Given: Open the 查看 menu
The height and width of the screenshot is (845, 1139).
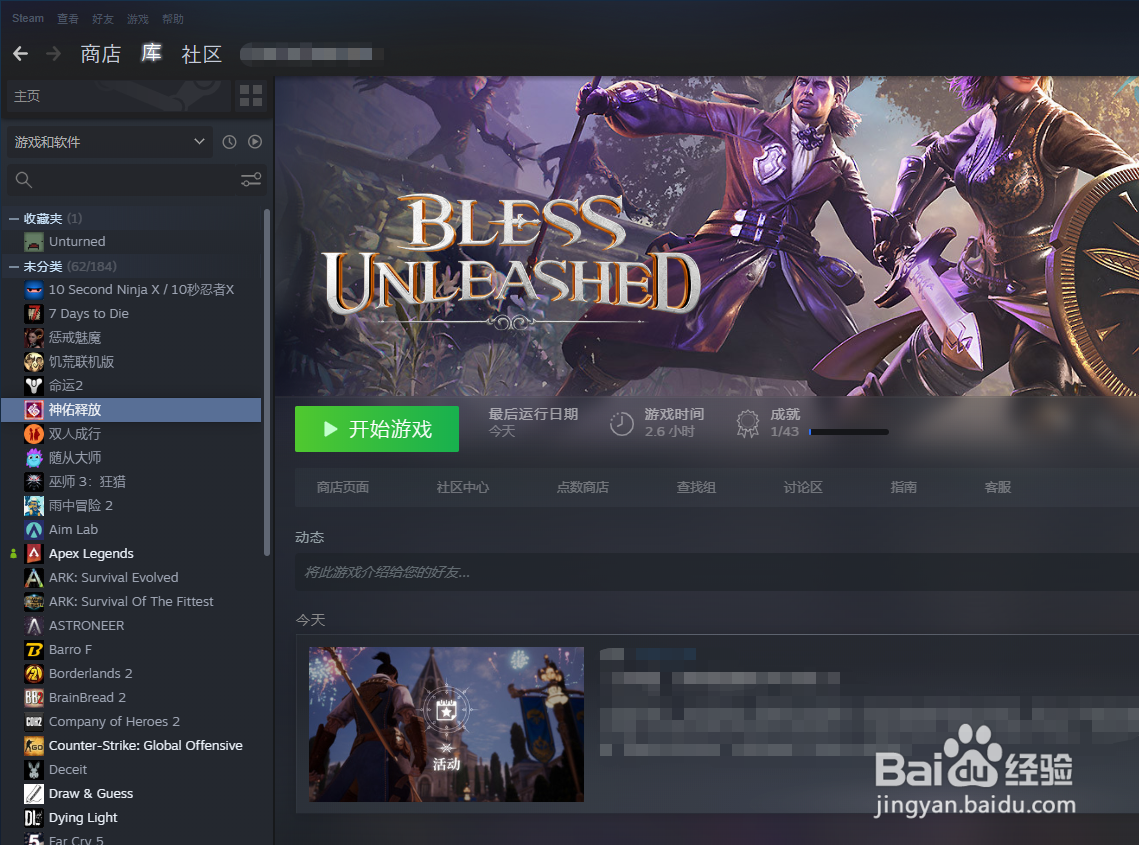Looking at the screenshot, I should pos(68,19).
